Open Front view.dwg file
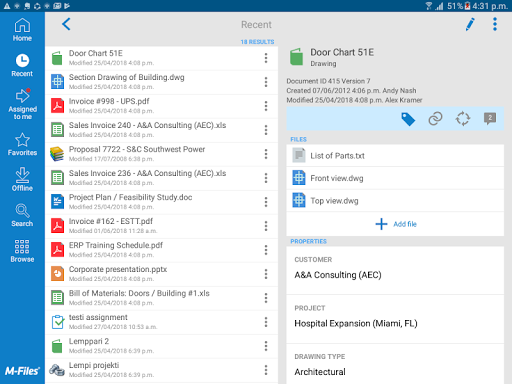Image resolution: width=512 pixels, height=384 pixels. (x=395, y=178)
